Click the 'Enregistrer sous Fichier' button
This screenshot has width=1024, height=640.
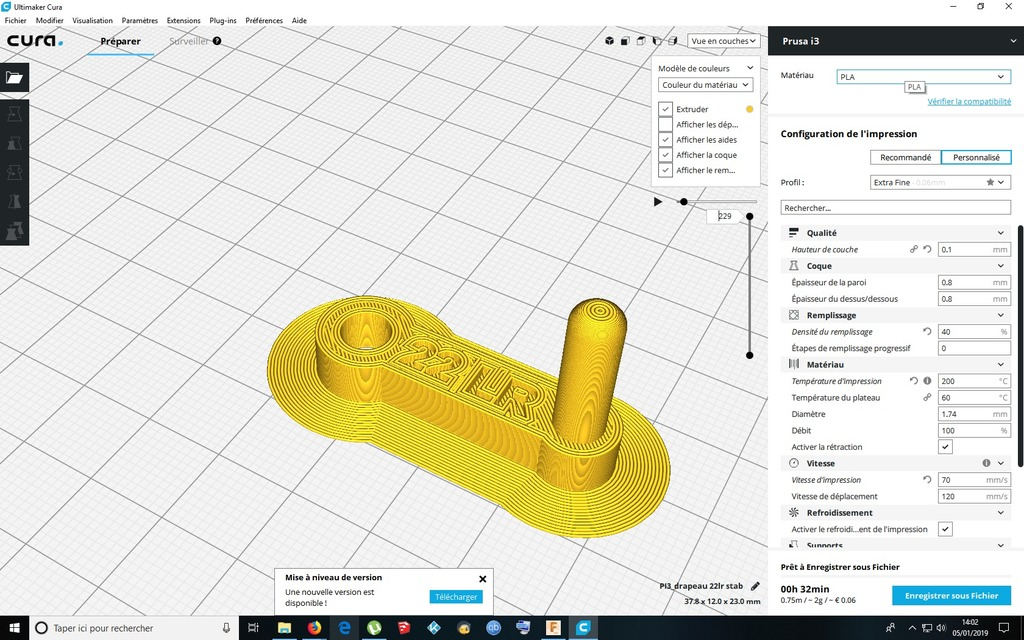tap(950, 595)
